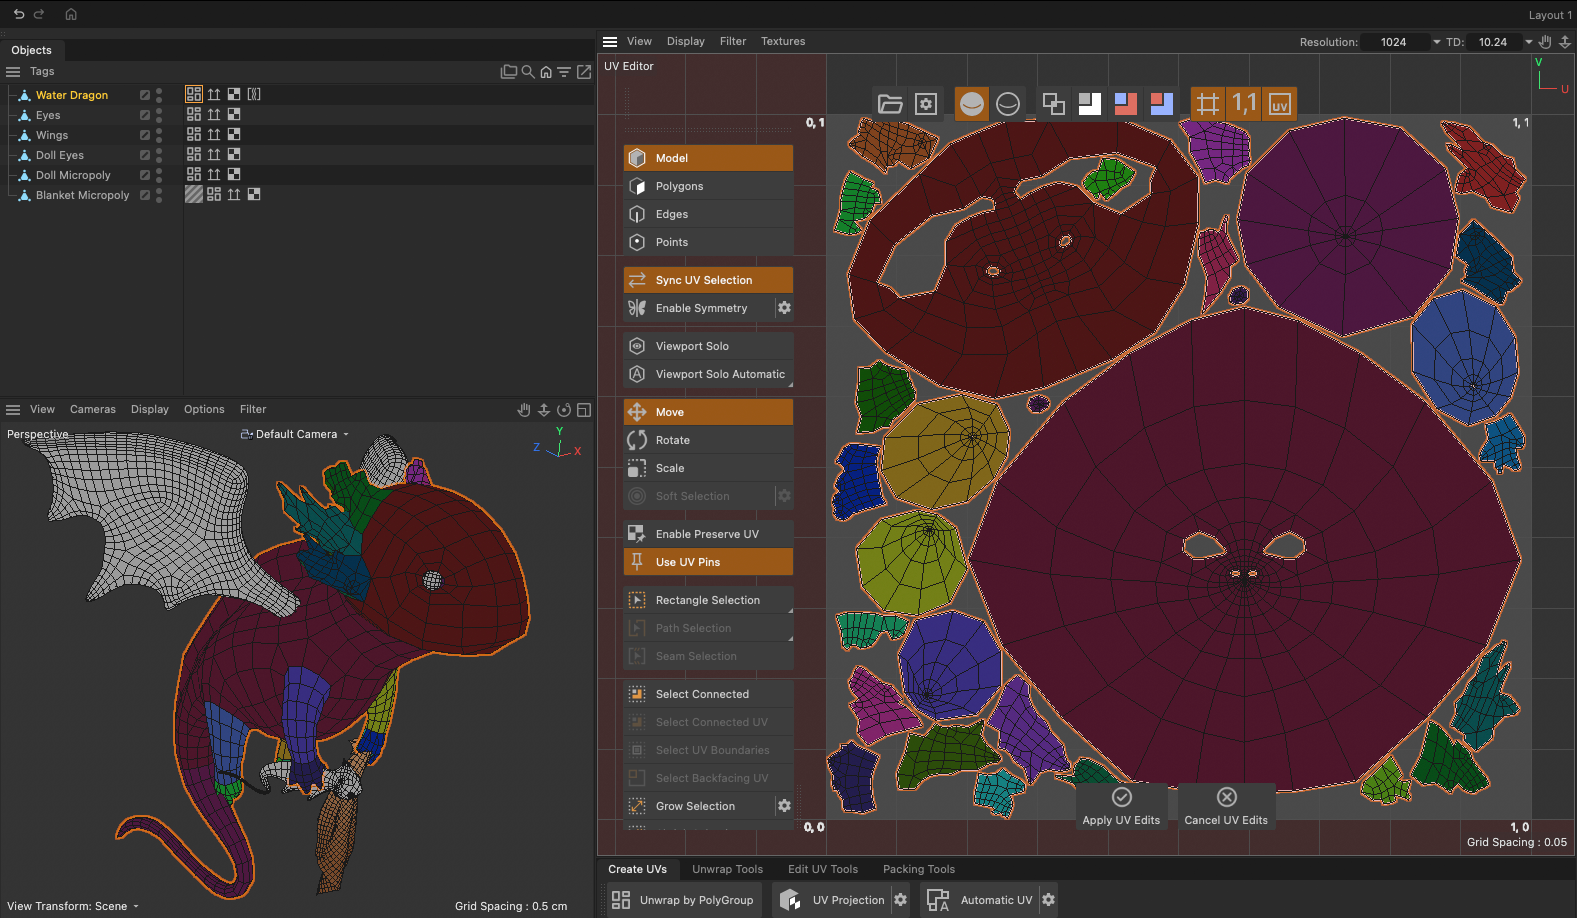Select the Scale tool

708,468
